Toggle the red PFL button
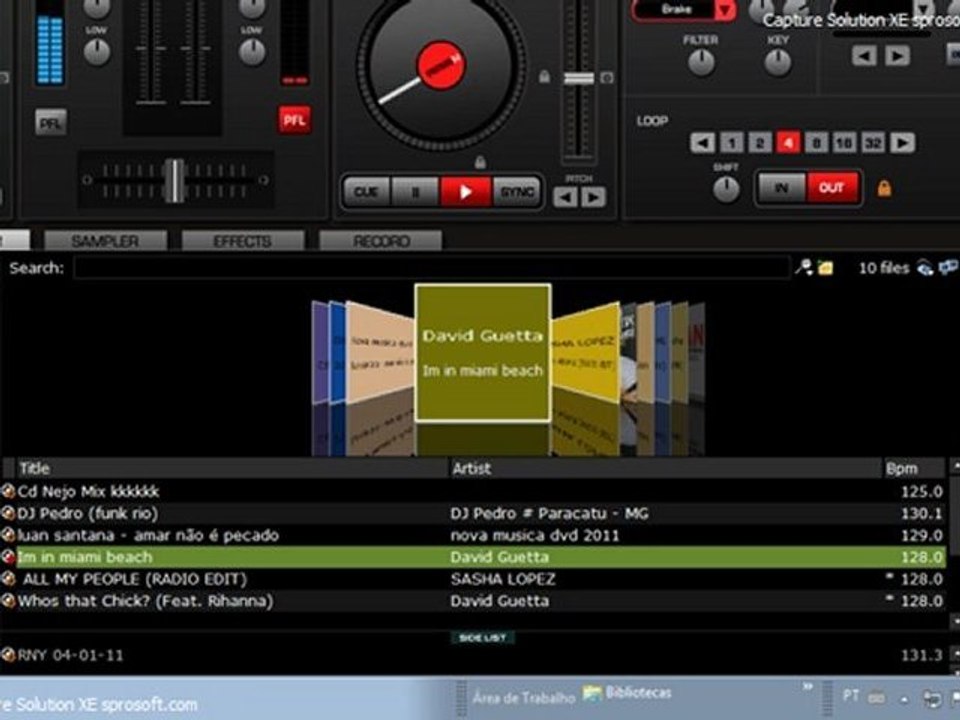Screen dimensions: 960x720 [294, 120]
